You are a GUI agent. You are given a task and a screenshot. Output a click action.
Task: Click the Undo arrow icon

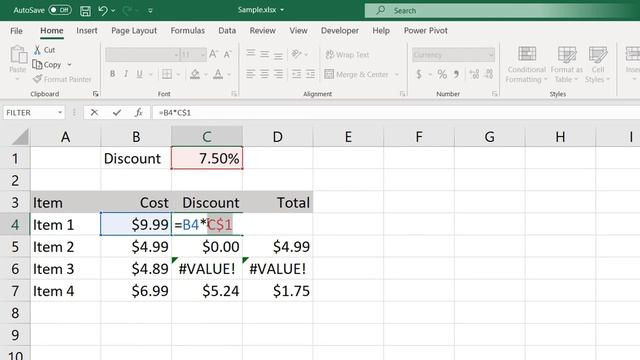102,11
